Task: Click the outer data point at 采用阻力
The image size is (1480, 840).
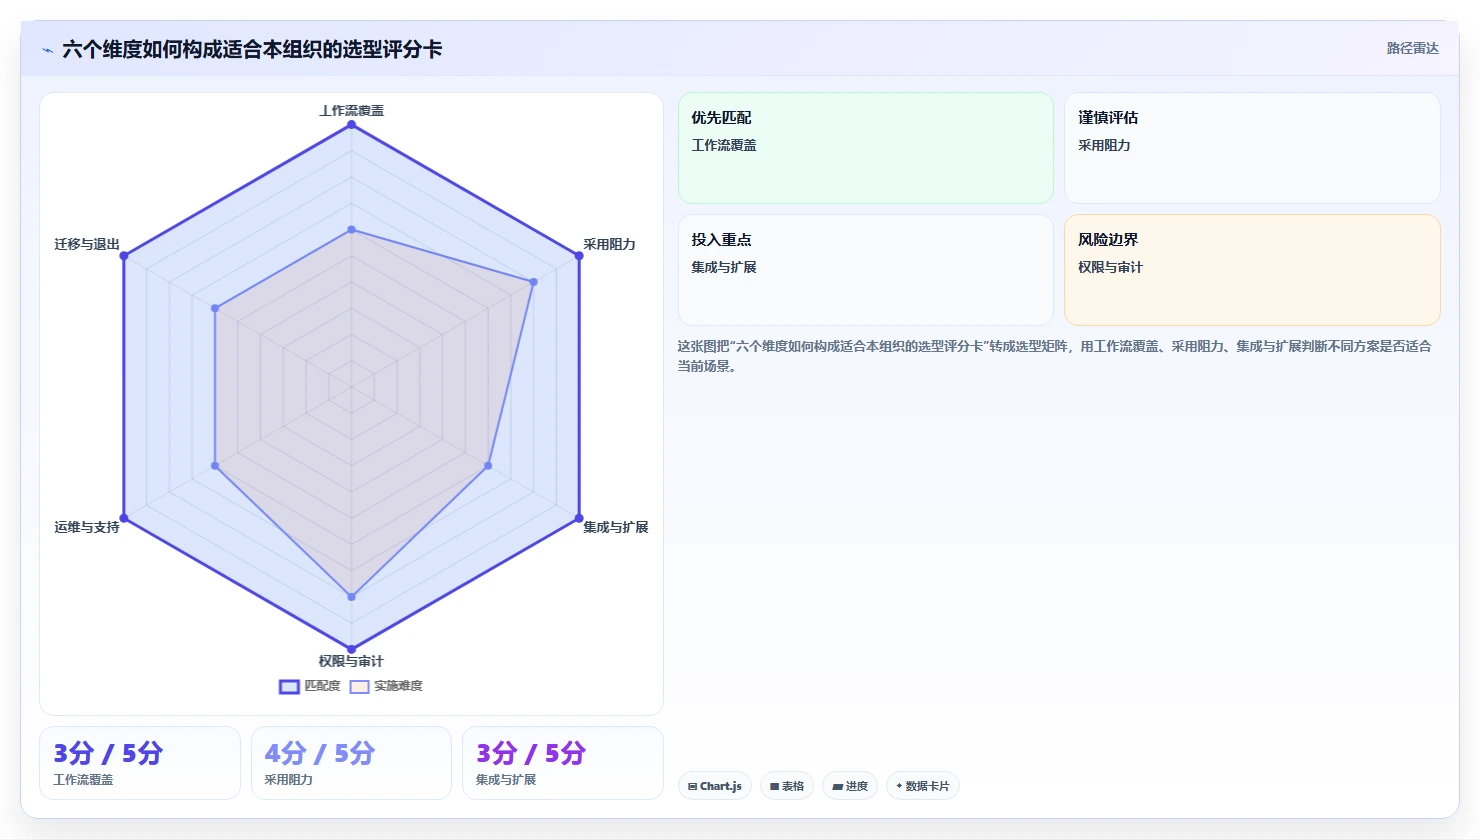Action: point(579,256)
